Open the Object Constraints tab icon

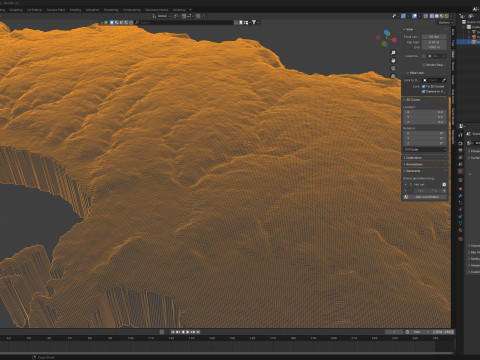click(460, 217)
